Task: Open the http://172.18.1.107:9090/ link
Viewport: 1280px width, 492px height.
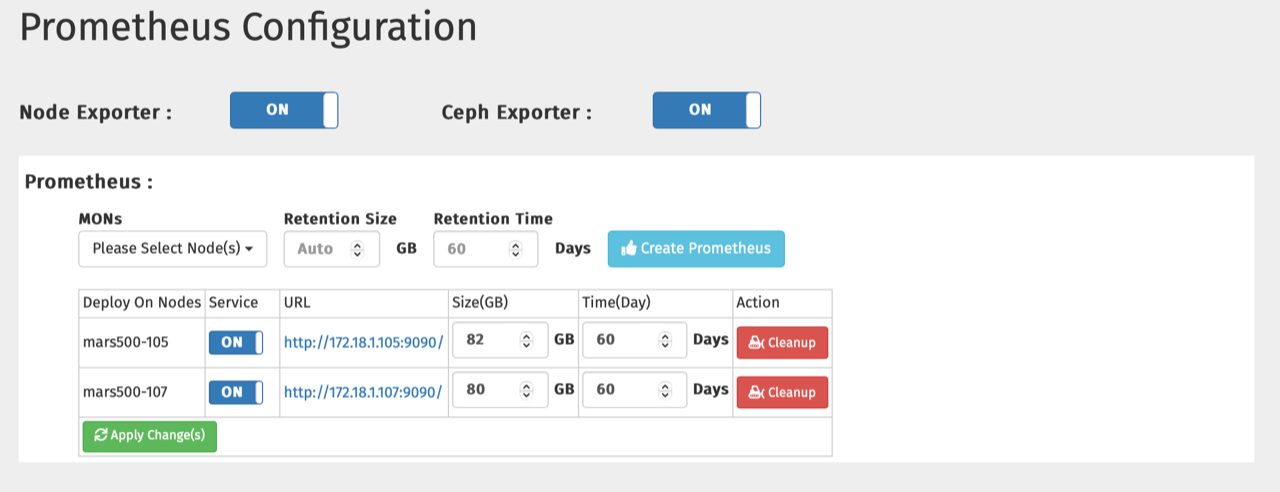Action: point(363,392)
